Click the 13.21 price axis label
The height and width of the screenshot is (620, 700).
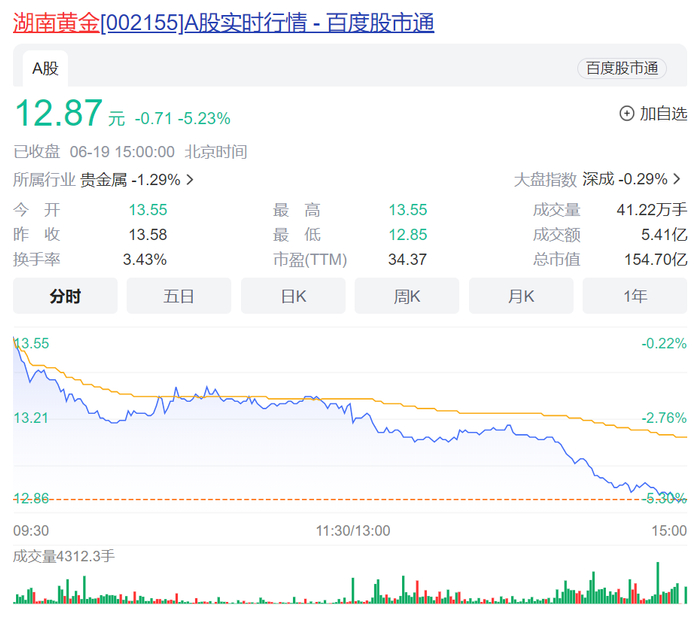[31, 418]
